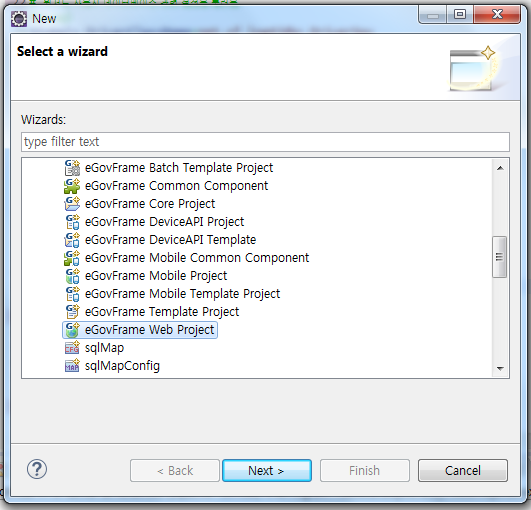Image resolution: width=531 pixels, height=510 pixels.
Task: Click the eGovFrame Mobile Common Component icon
Action: click(x=72, y=258)
